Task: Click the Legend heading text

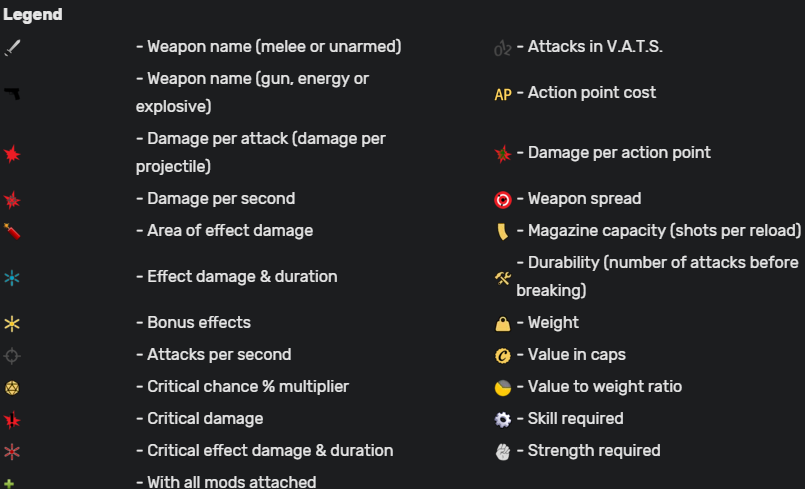Action: coord(32,15)
